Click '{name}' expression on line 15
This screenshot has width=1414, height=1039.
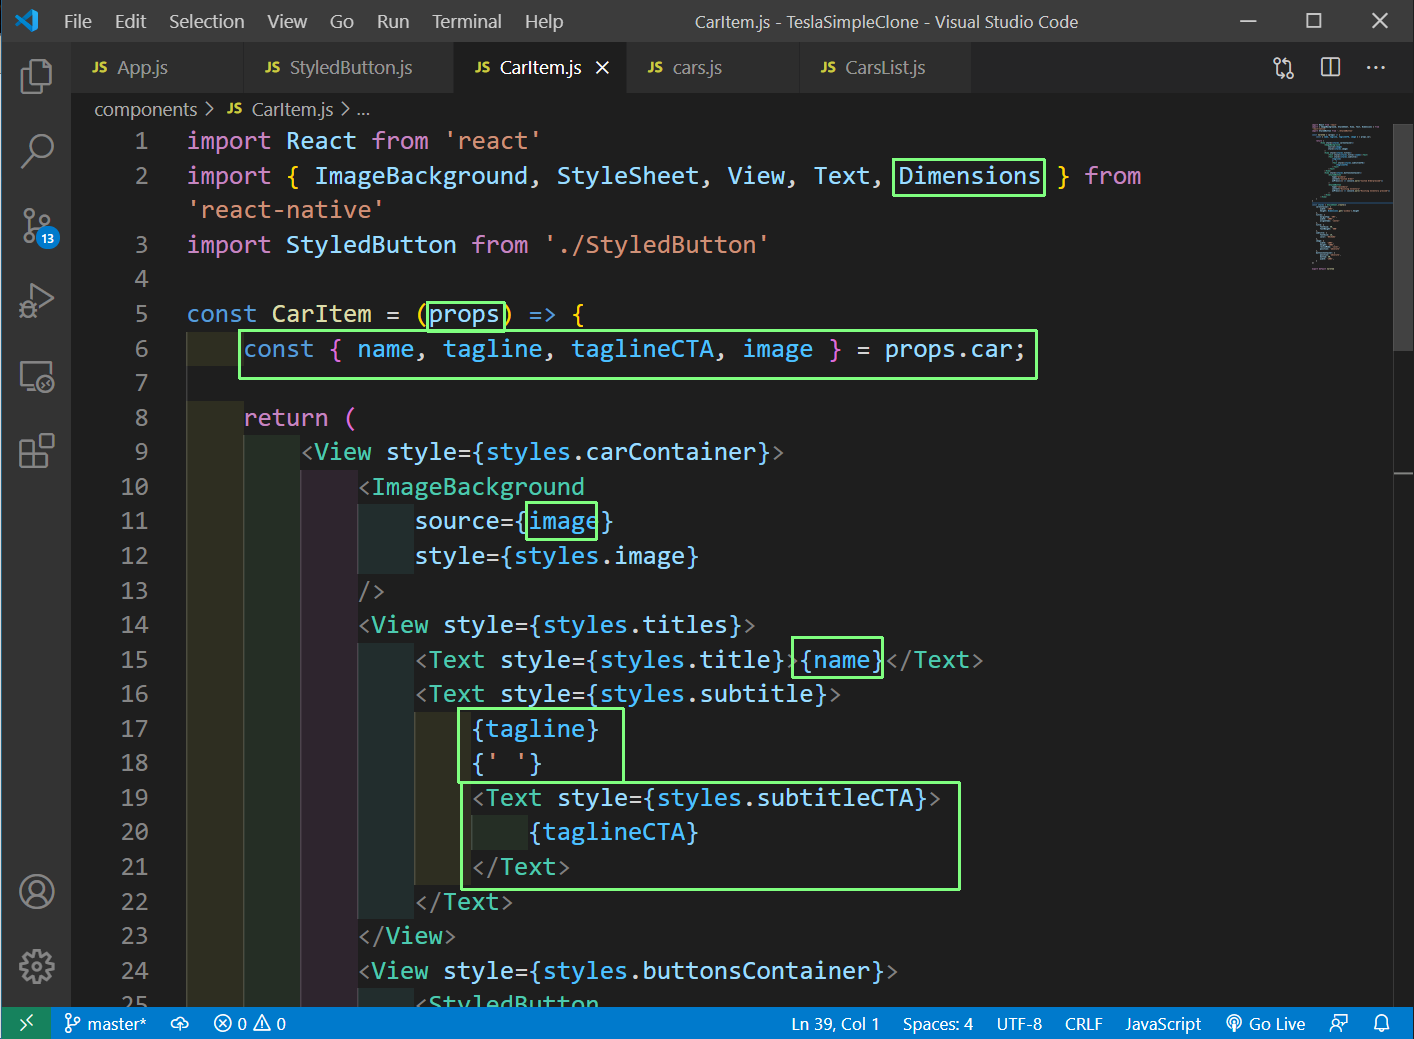pos(842,660)
